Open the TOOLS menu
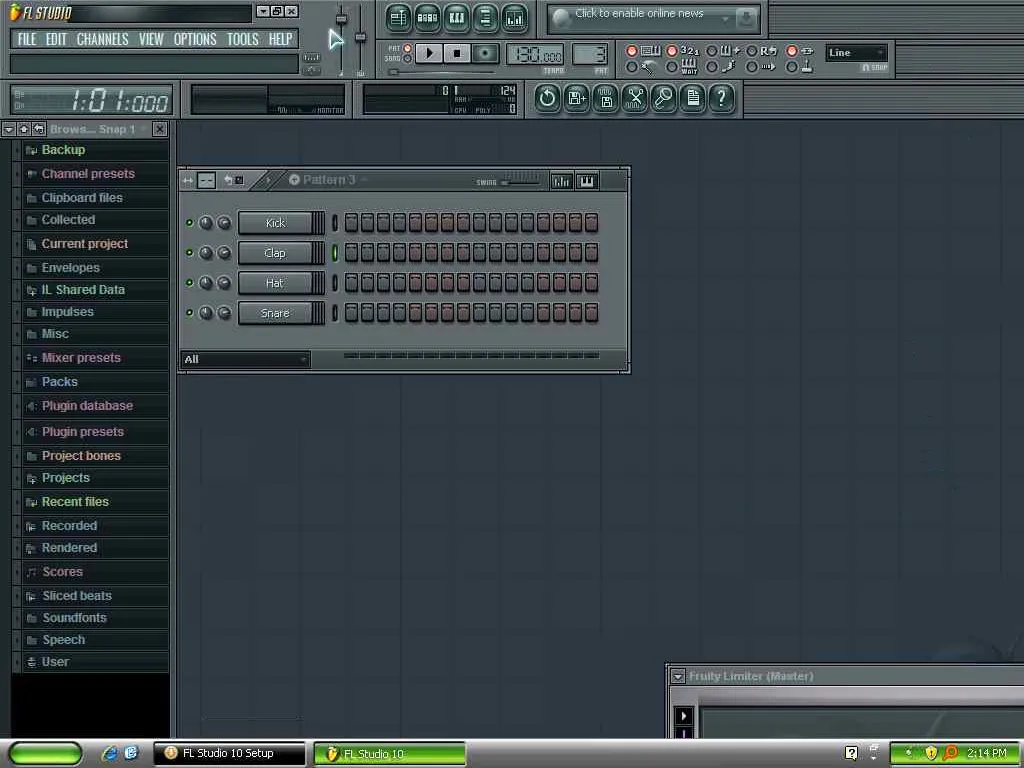1024x768 pixels. [242, 39]
